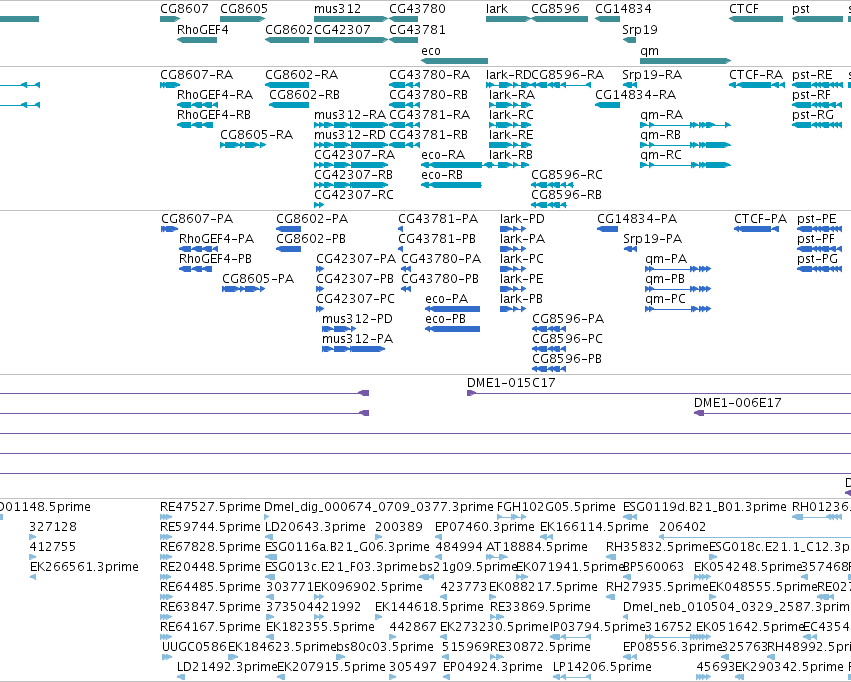
Task: Open transcript CG8605-RA
Action: [x=257, y=135]
